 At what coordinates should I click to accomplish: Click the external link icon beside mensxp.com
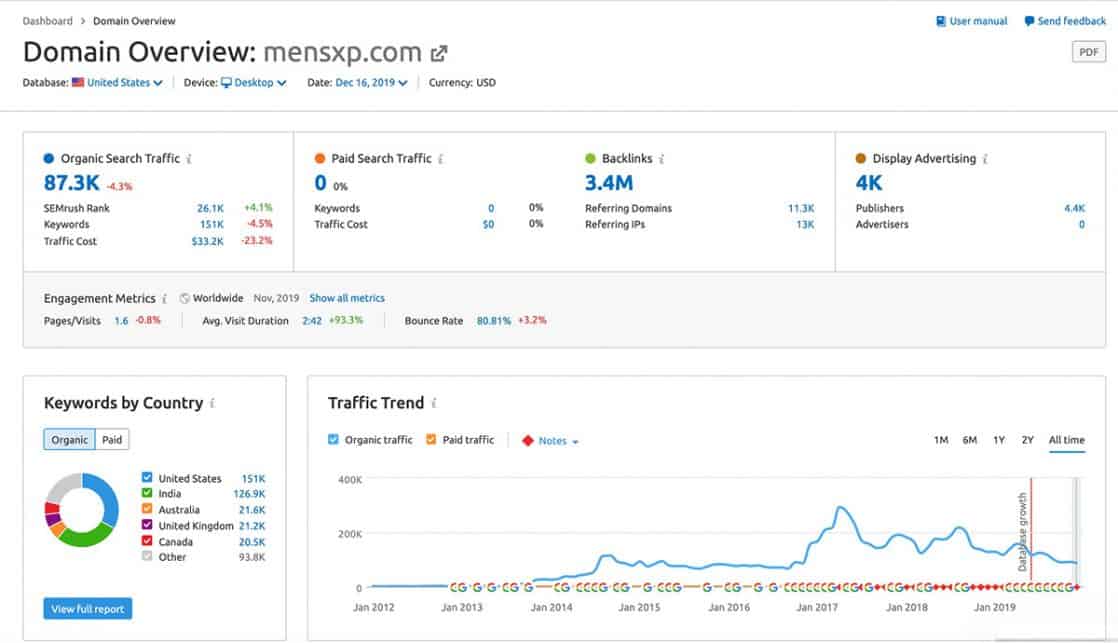pyautogui.click(x=439, y=53)
